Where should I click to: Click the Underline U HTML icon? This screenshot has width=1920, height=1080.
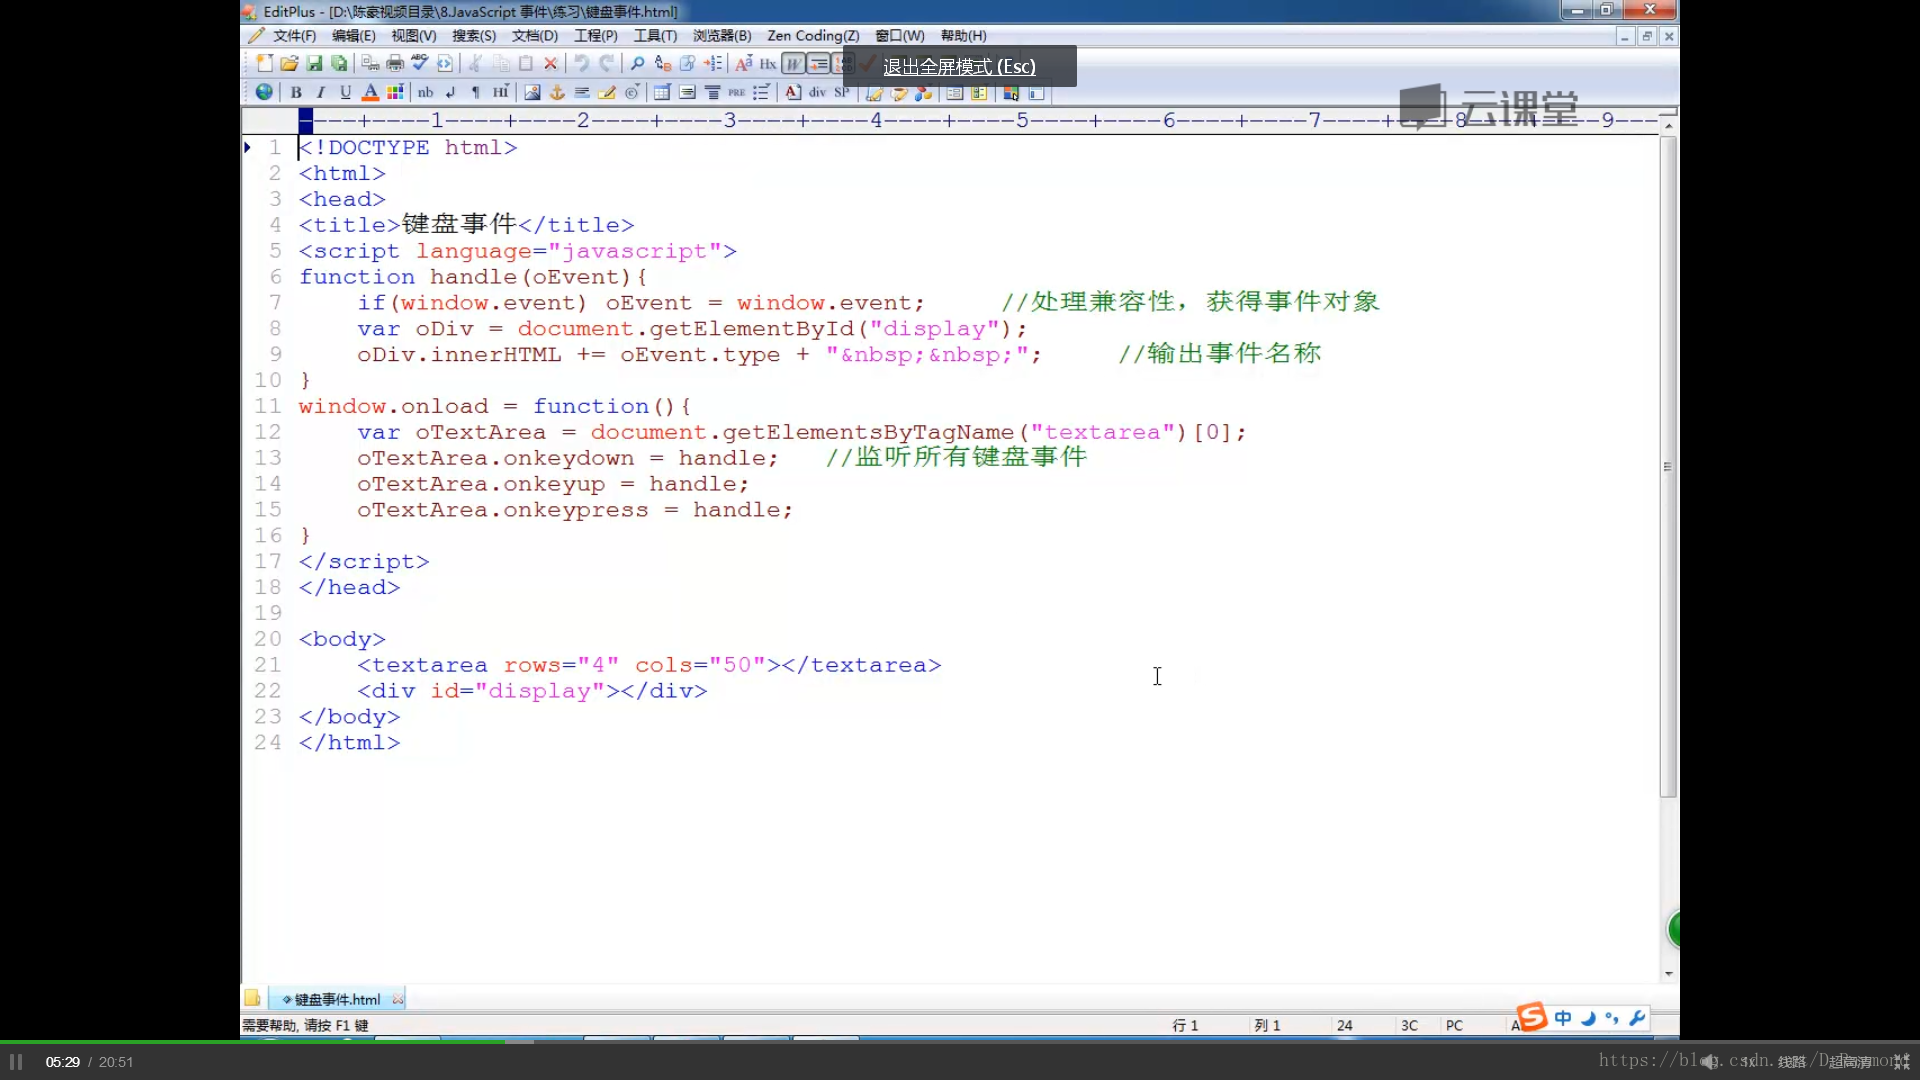click(345, 92)
